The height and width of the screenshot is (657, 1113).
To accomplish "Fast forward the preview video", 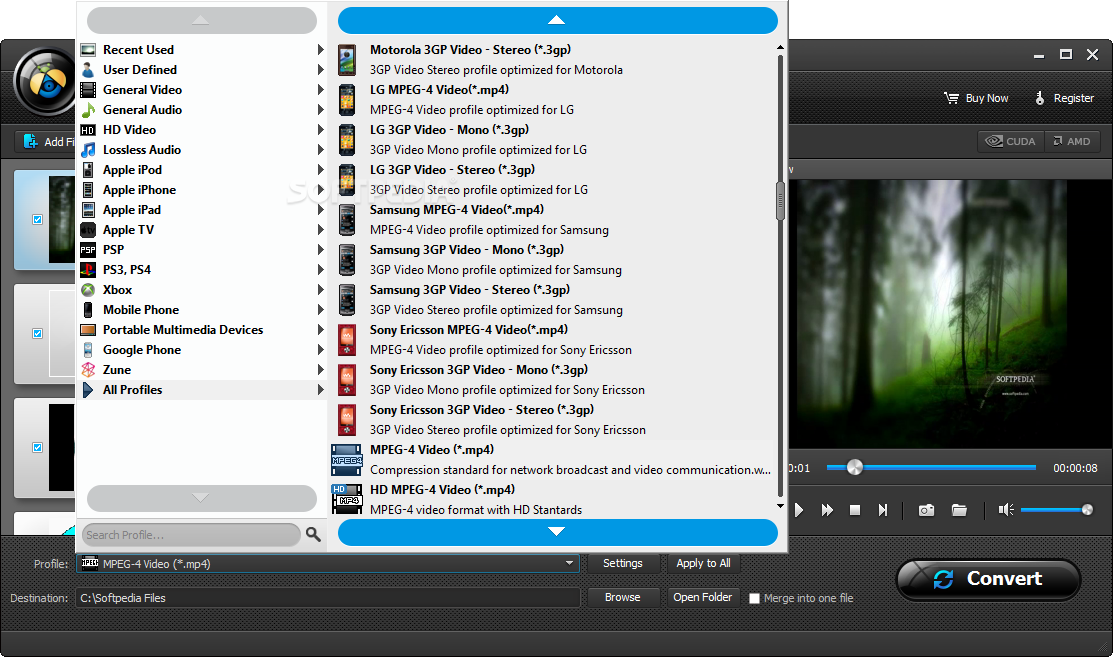I will coord(827,510).
